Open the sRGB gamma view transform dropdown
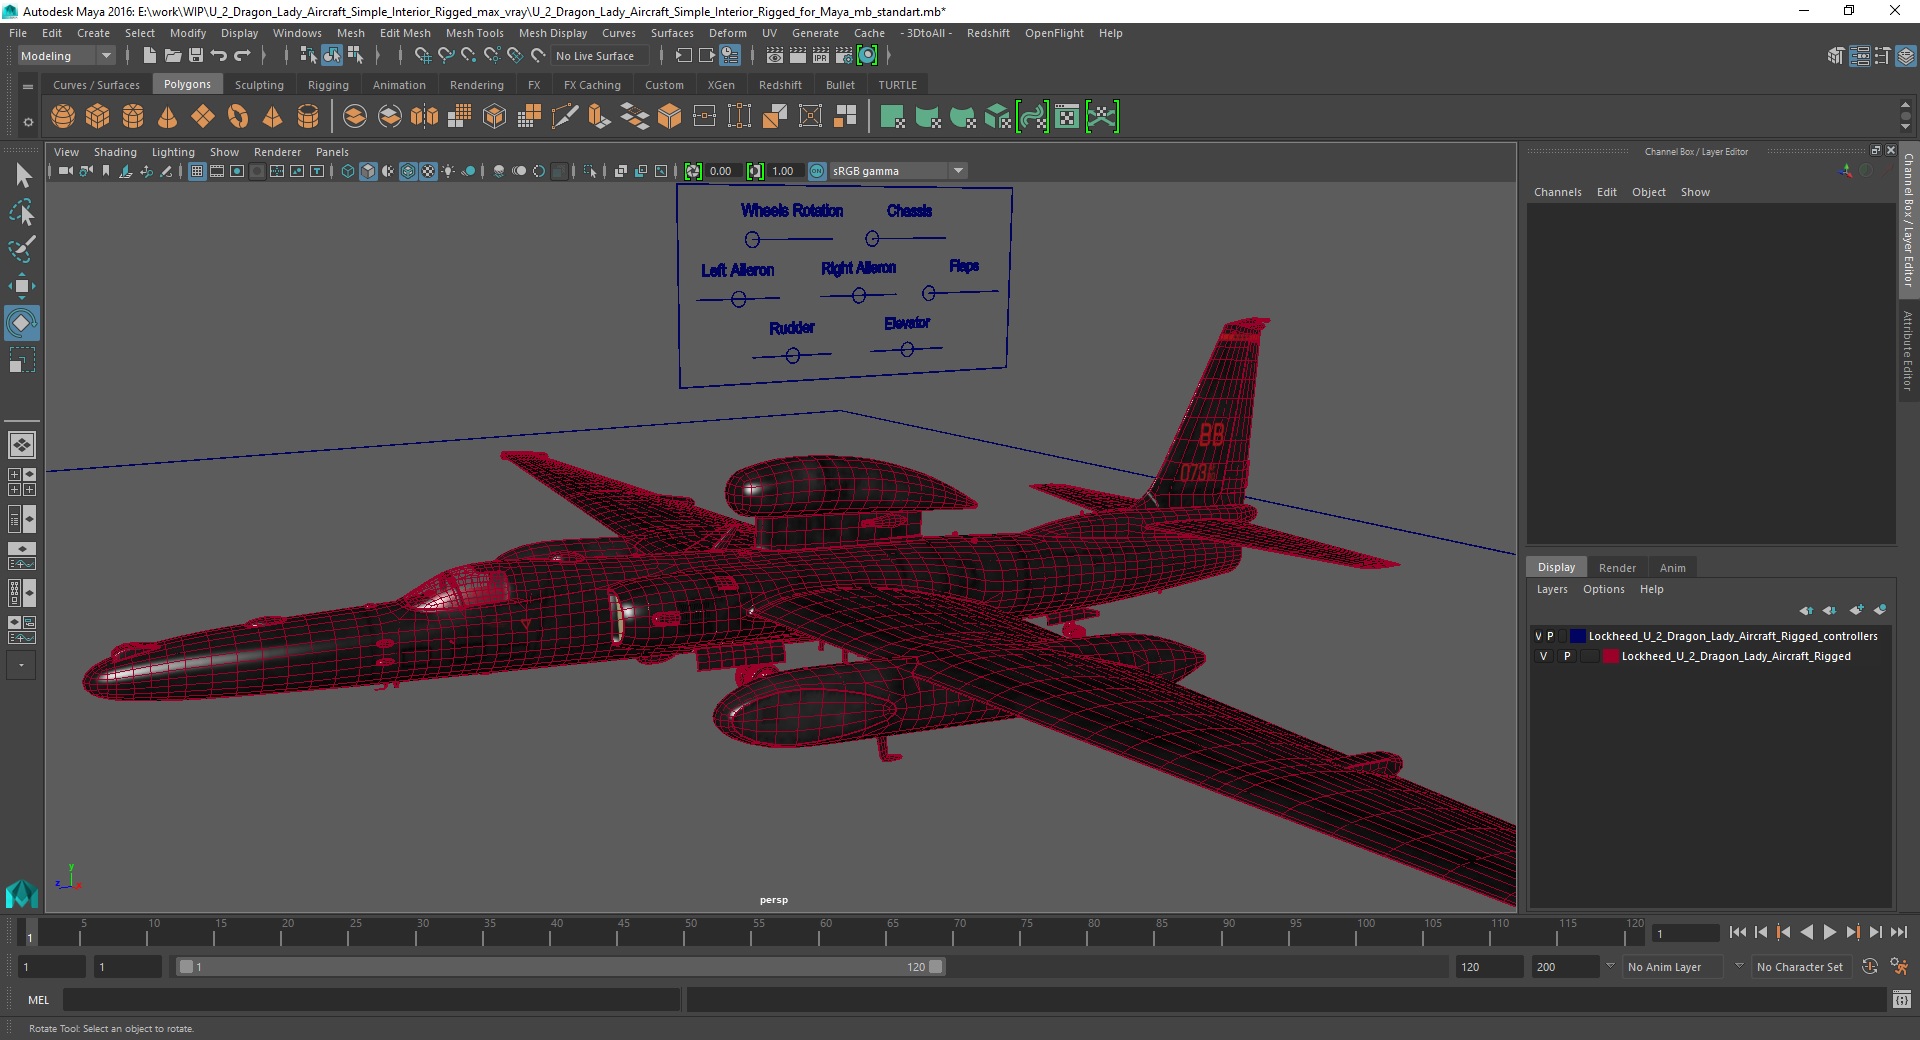 [897, 171]
